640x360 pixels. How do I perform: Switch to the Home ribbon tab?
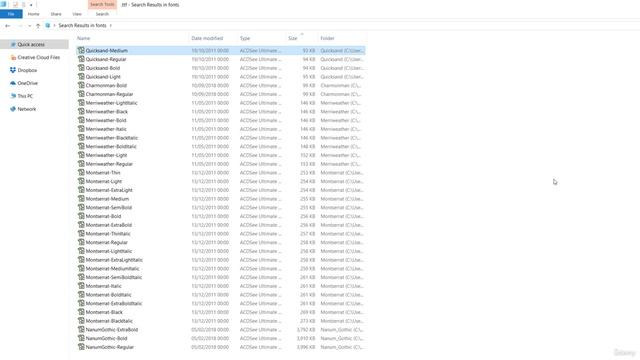point(33,14)
